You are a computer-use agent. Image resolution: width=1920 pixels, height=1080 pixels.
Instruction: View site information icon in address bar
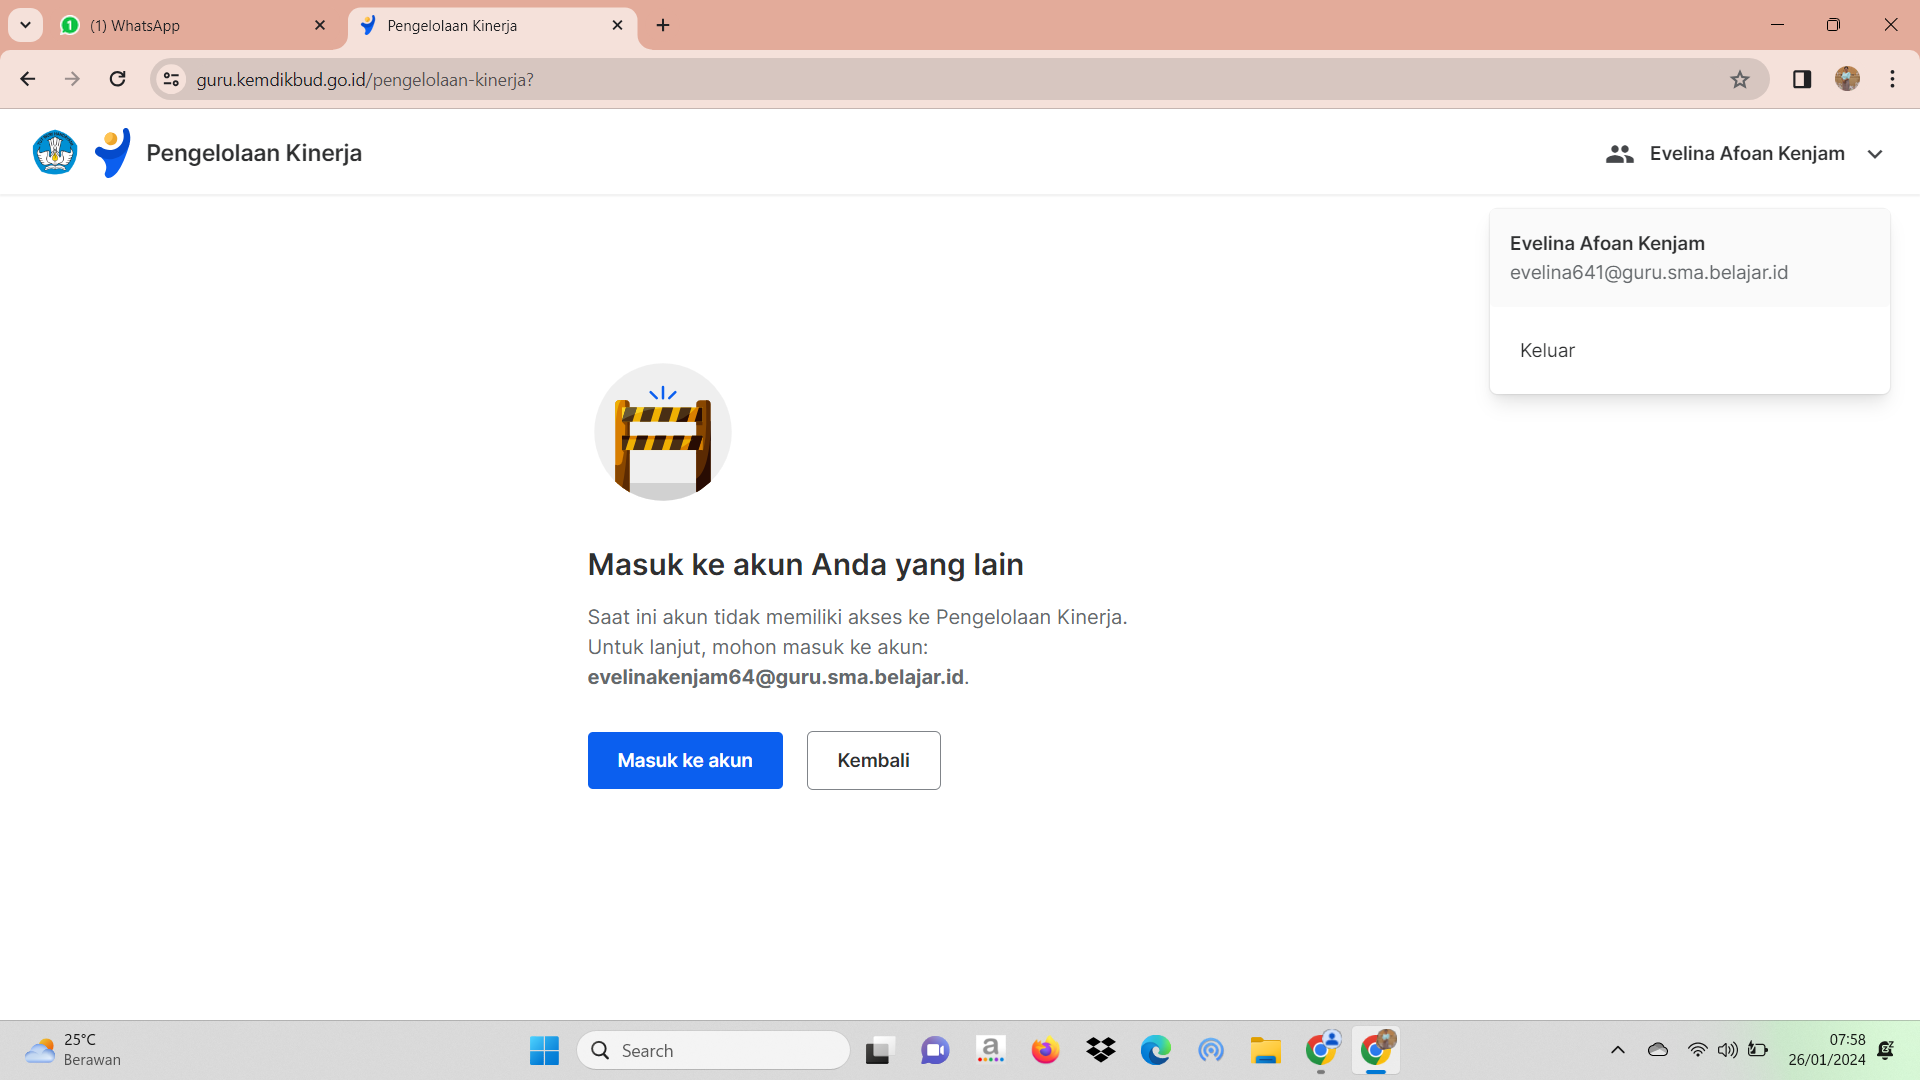pos(172,80)
